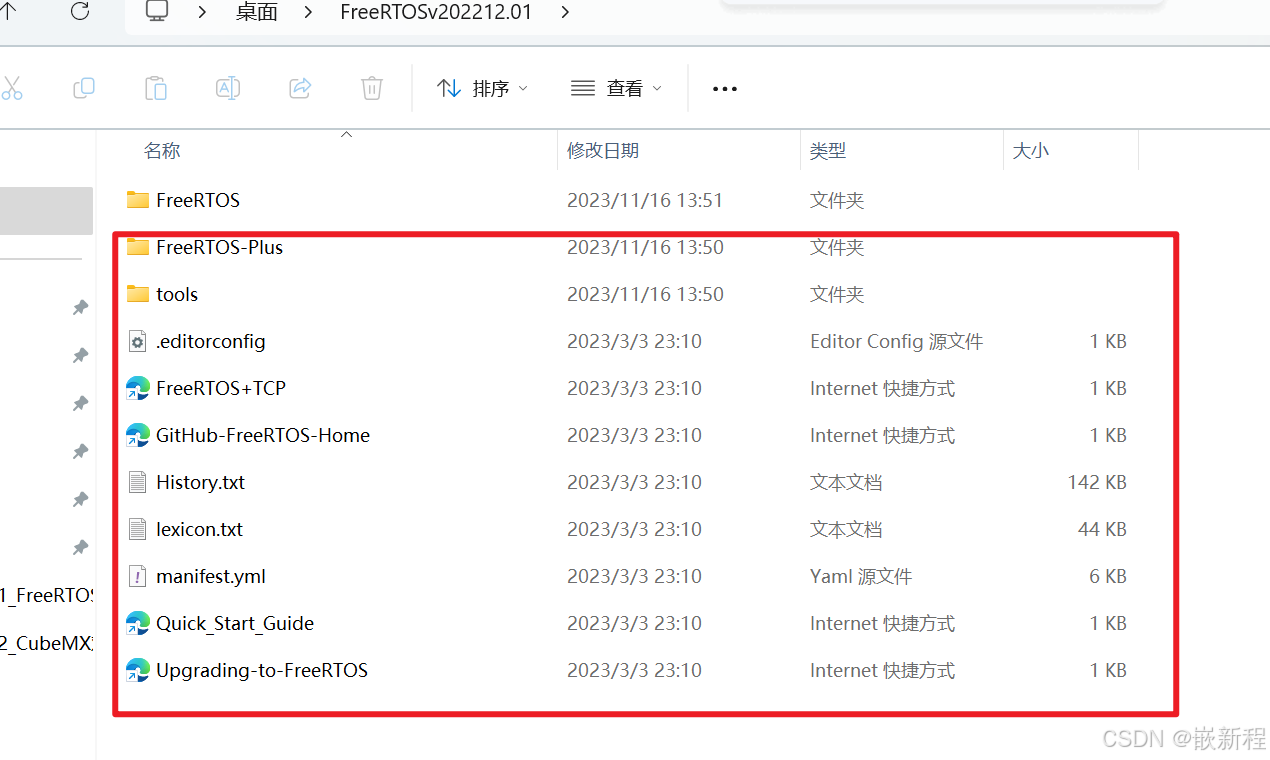
Task: Click the FreeRTOS-Plus folder name
Action: 220,247
